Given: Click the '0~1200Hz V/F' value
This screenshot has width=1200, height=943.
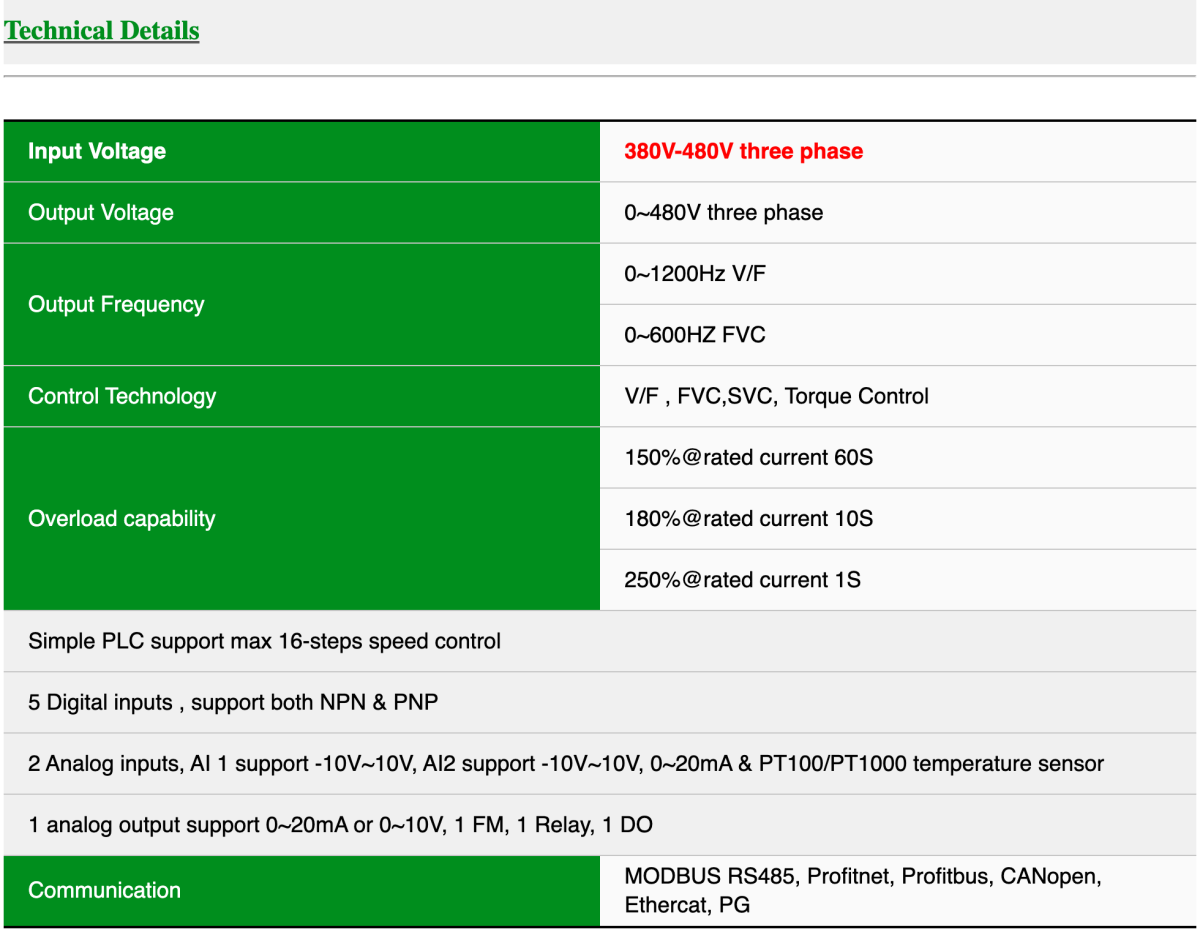Looking at the screenshot, I should tap(695, 274).
